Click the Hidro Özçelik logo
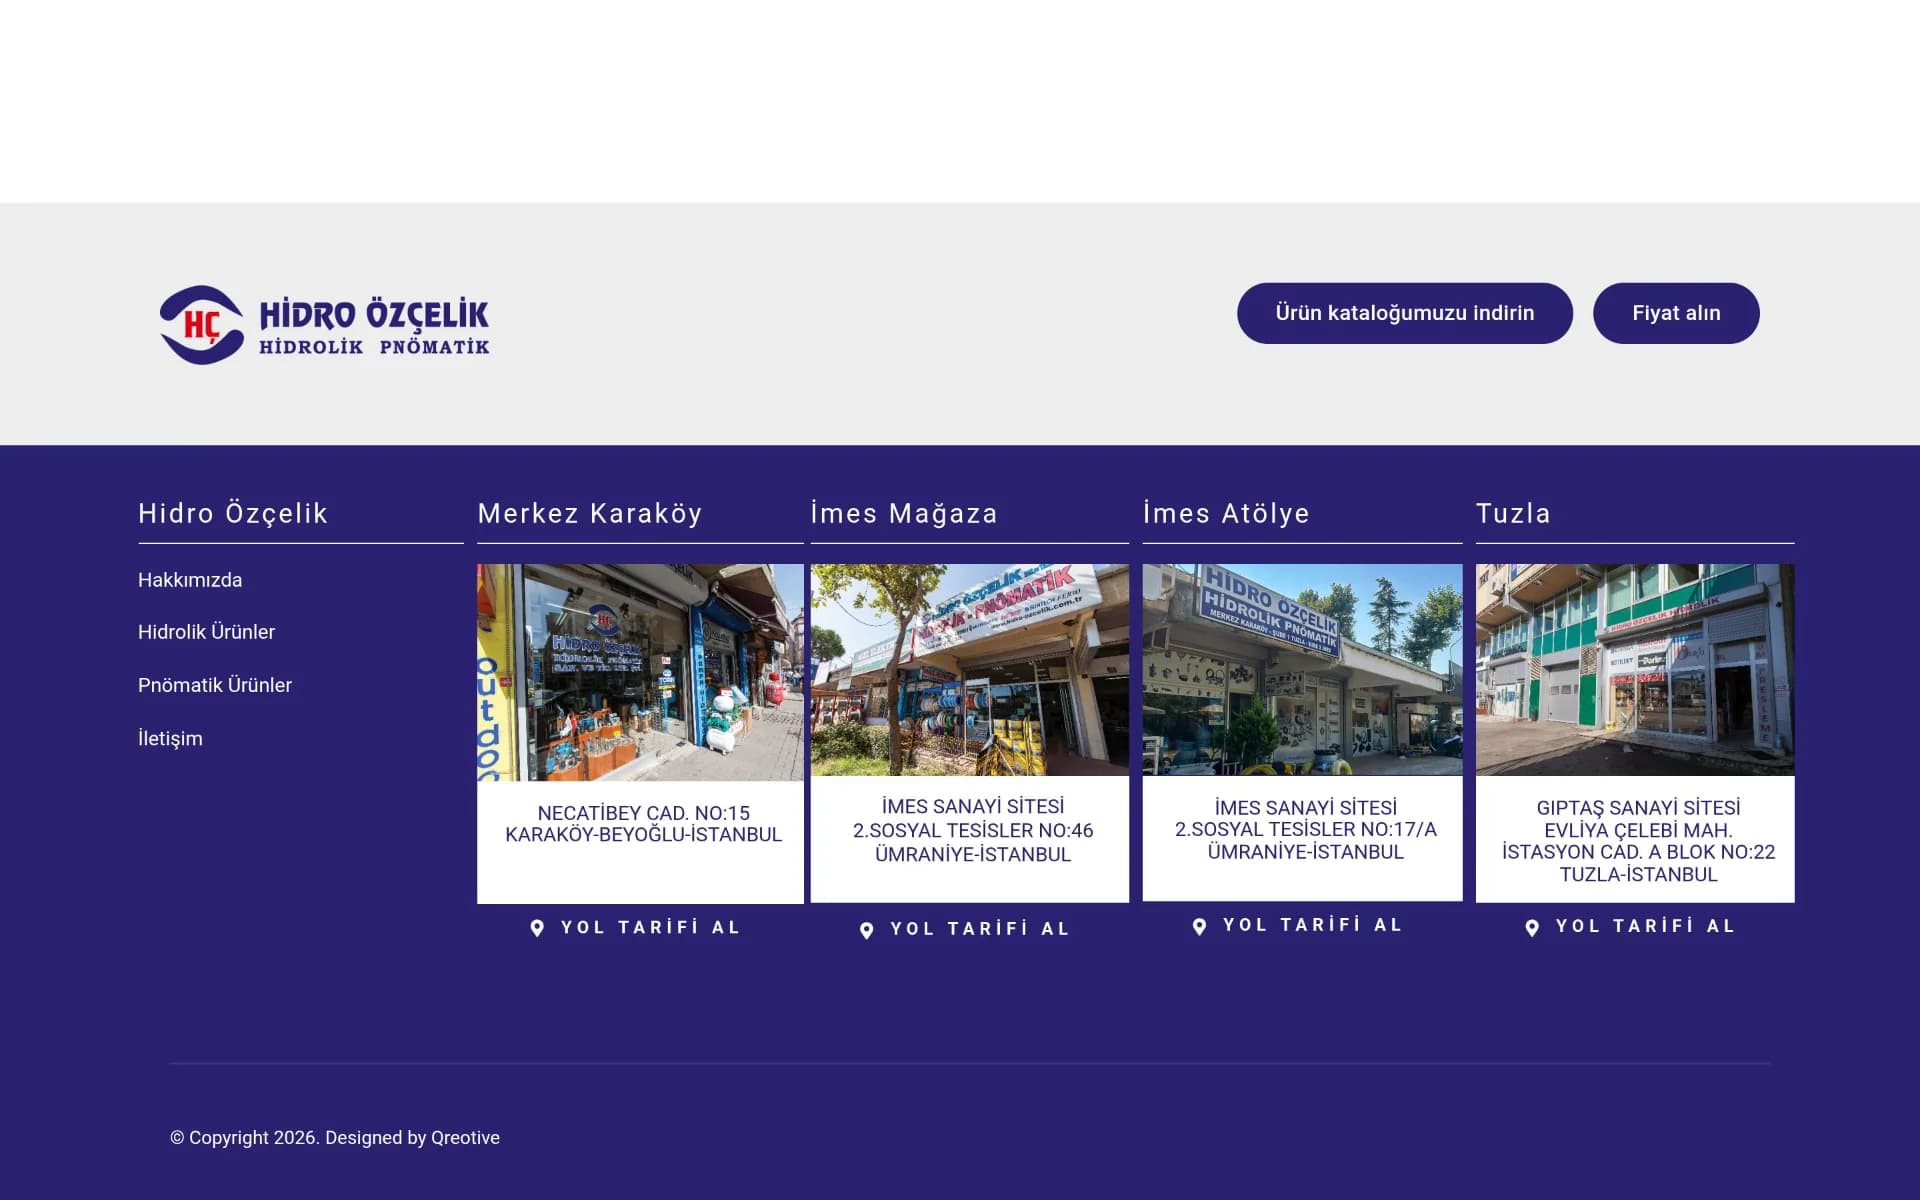 coord(325,325)
